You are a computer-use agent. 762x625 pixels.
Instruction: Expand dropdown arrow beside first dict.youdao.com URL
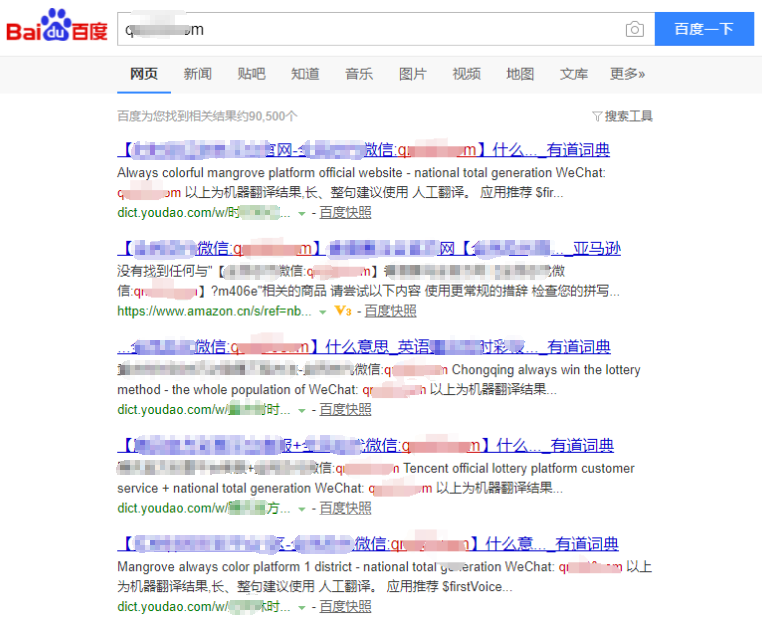[302, 213]
